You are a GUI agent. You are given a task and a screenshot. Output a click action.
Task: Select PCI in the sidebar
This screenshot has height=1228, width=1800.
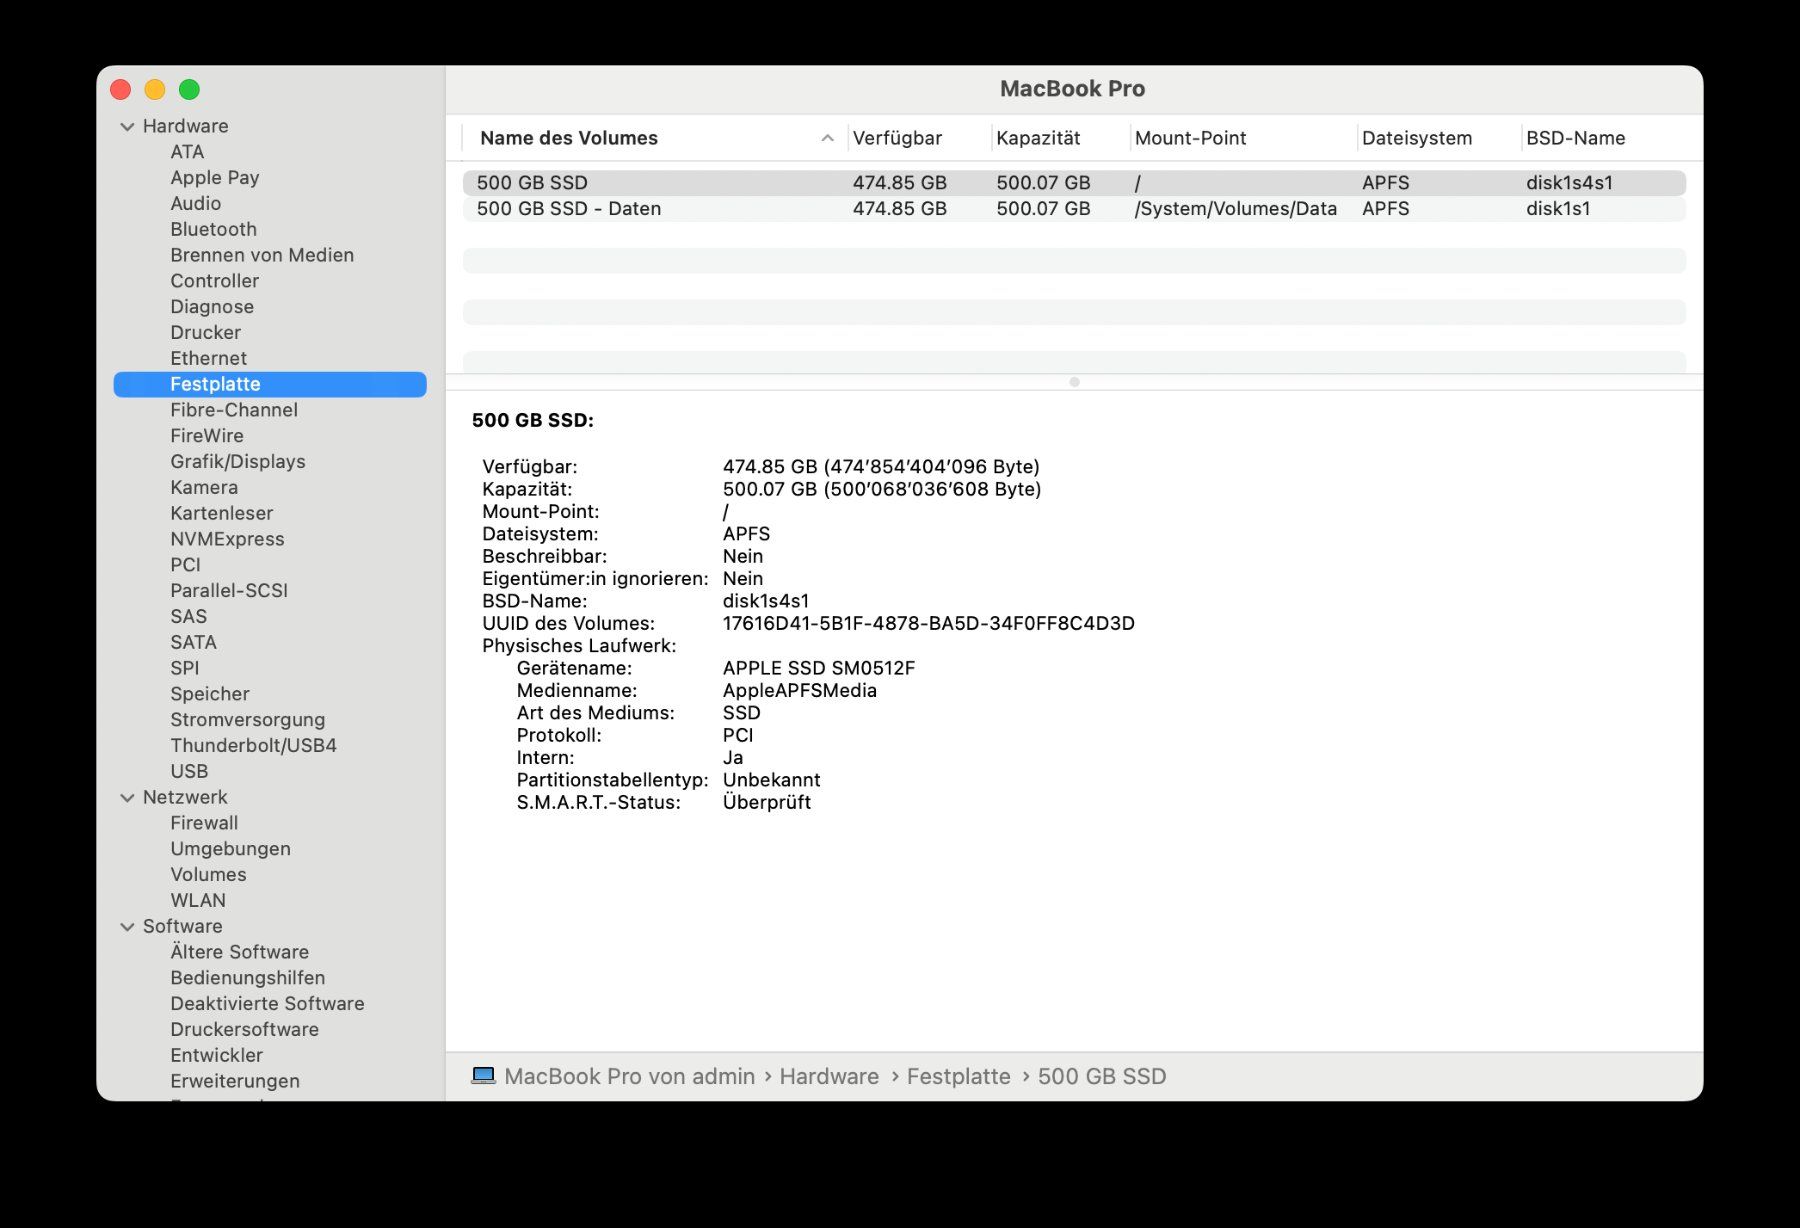coord(185,565)
